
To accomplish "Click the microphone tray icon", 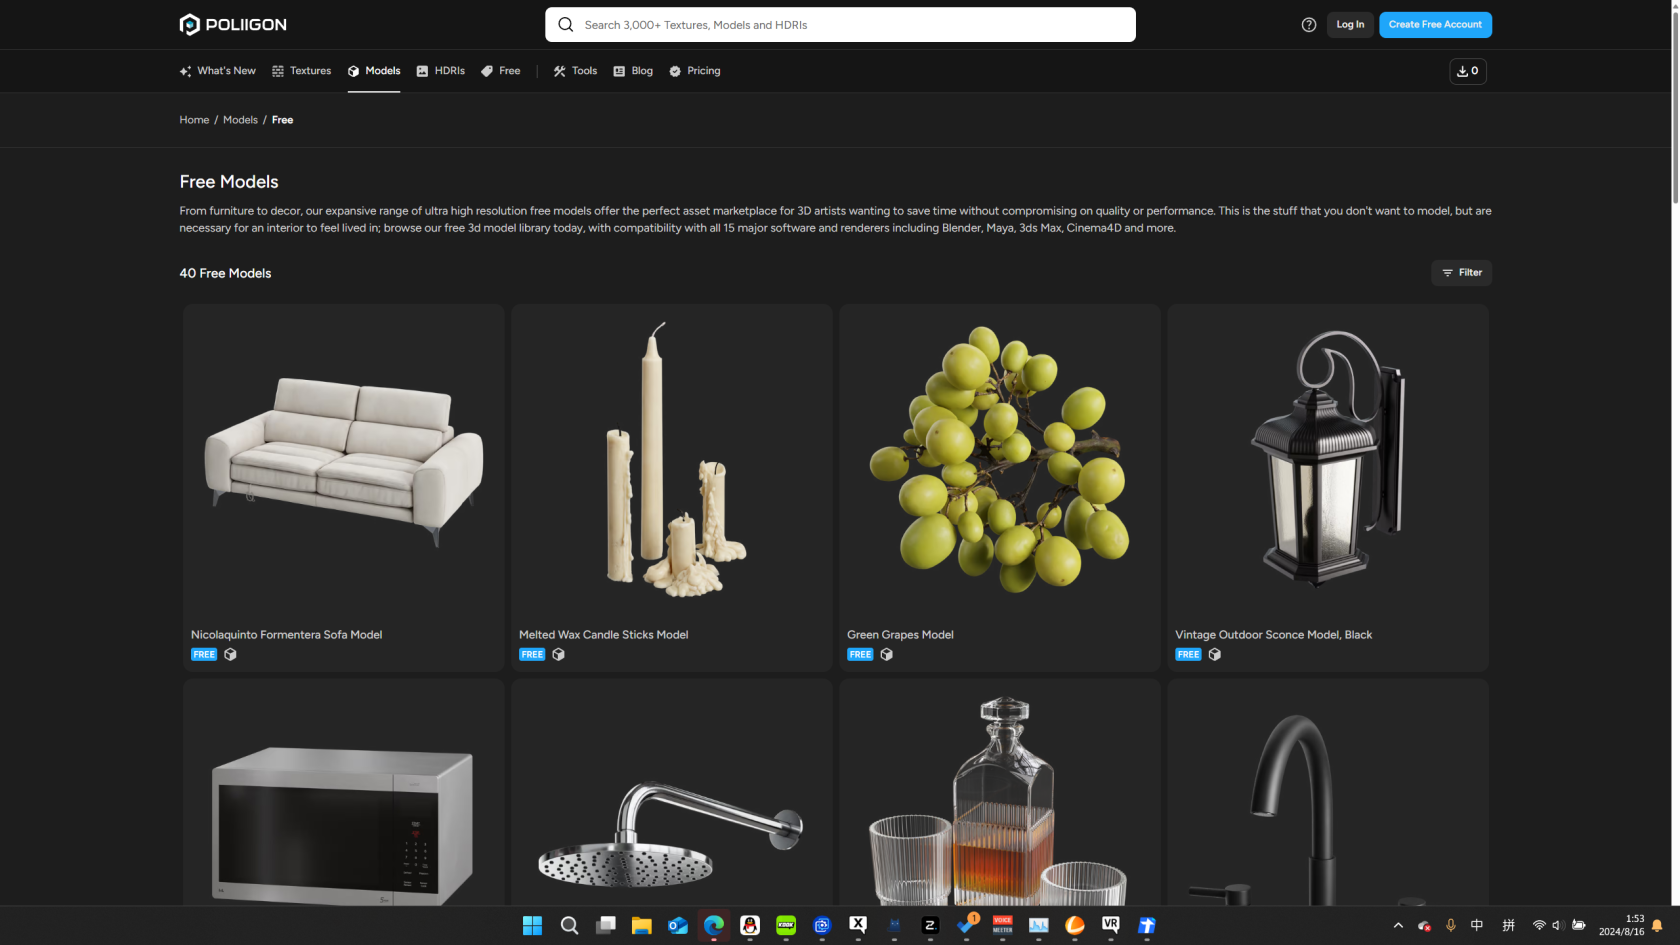I will click(x=1451, y=925).
